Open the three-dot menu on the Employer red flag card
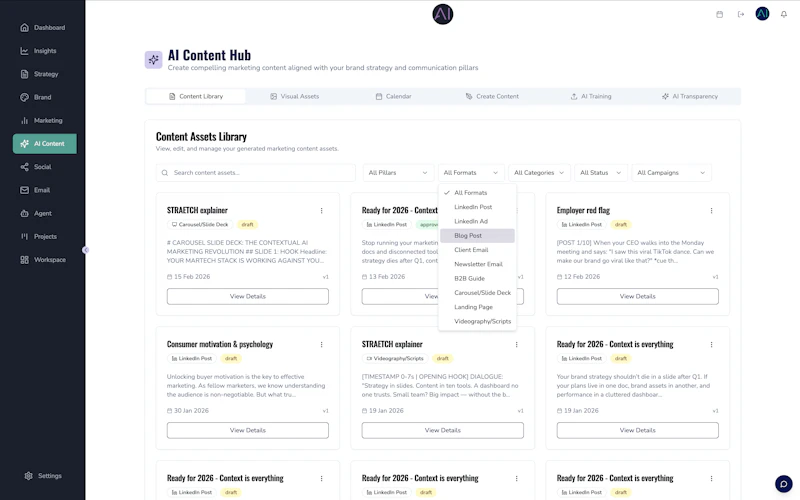Viewport: 800px width, 500px height. (711, 211)
